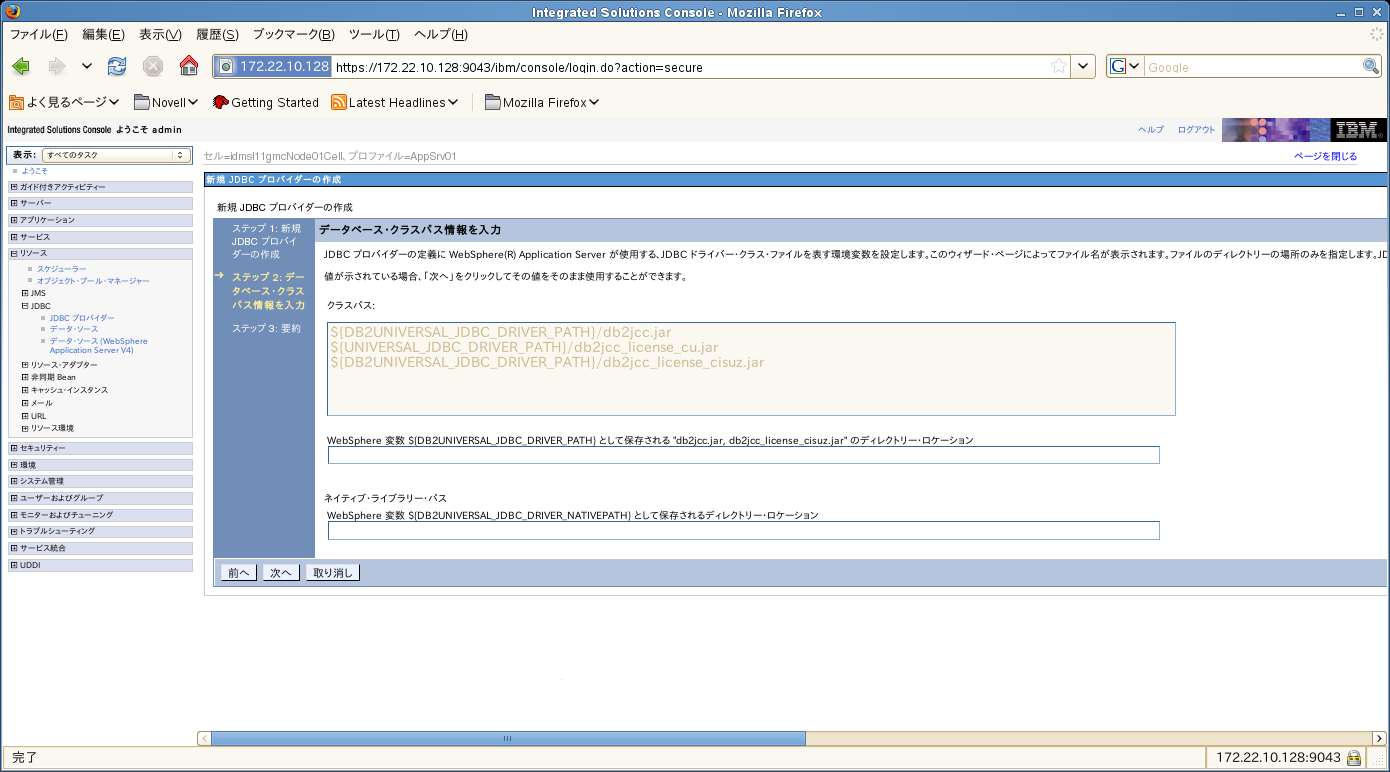Screen dimensions: 1390x772
Task: Click the 取り消し button
Action: (332, 573)
